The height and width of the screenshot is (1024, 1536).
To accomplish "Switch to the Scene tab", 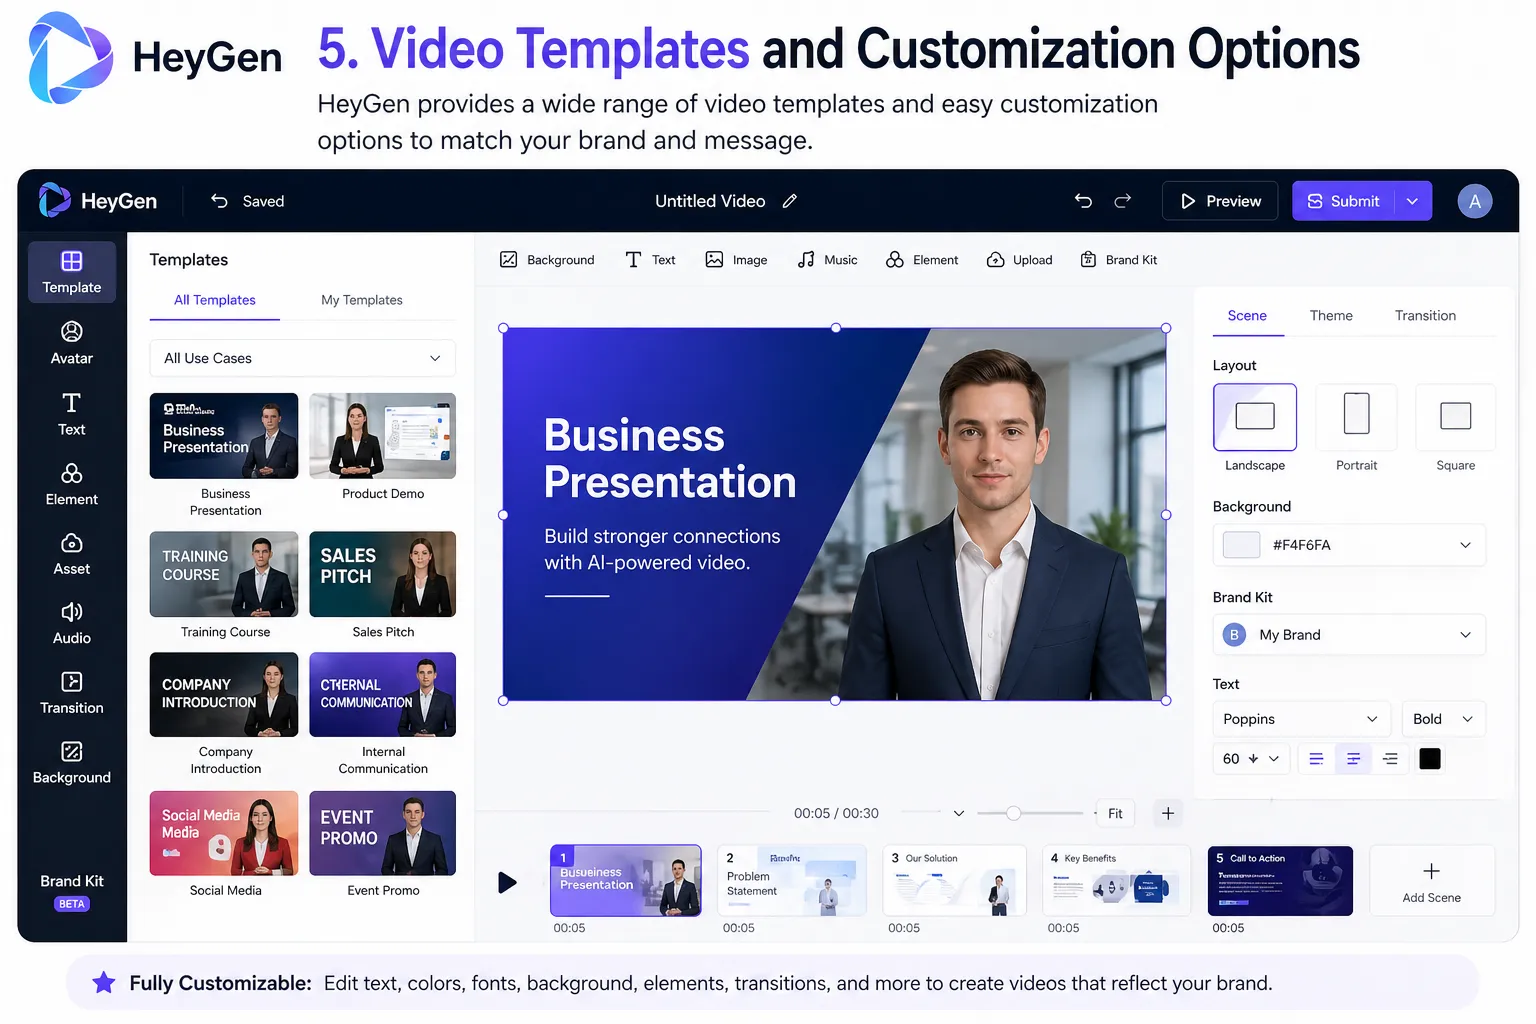I will pyautogui.click(x=1247, y=316).
